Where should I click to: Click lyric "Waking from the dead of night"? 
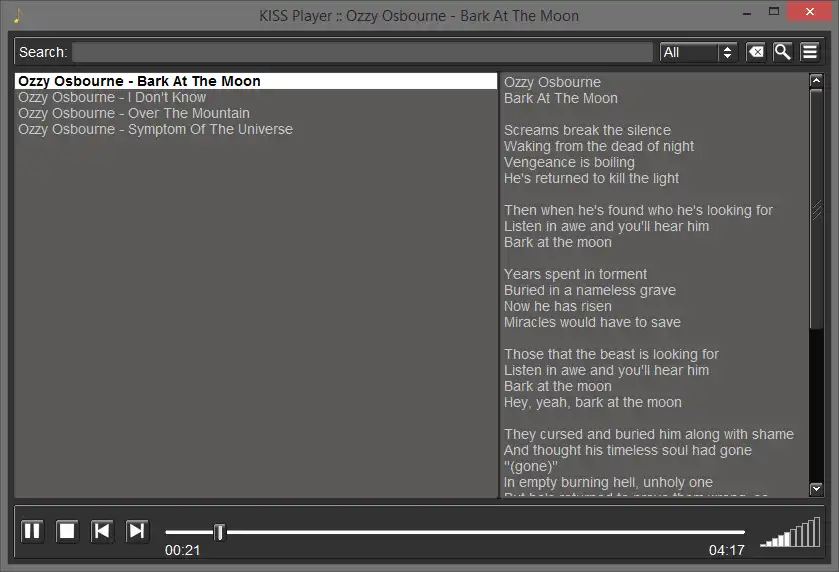(599, 147)
